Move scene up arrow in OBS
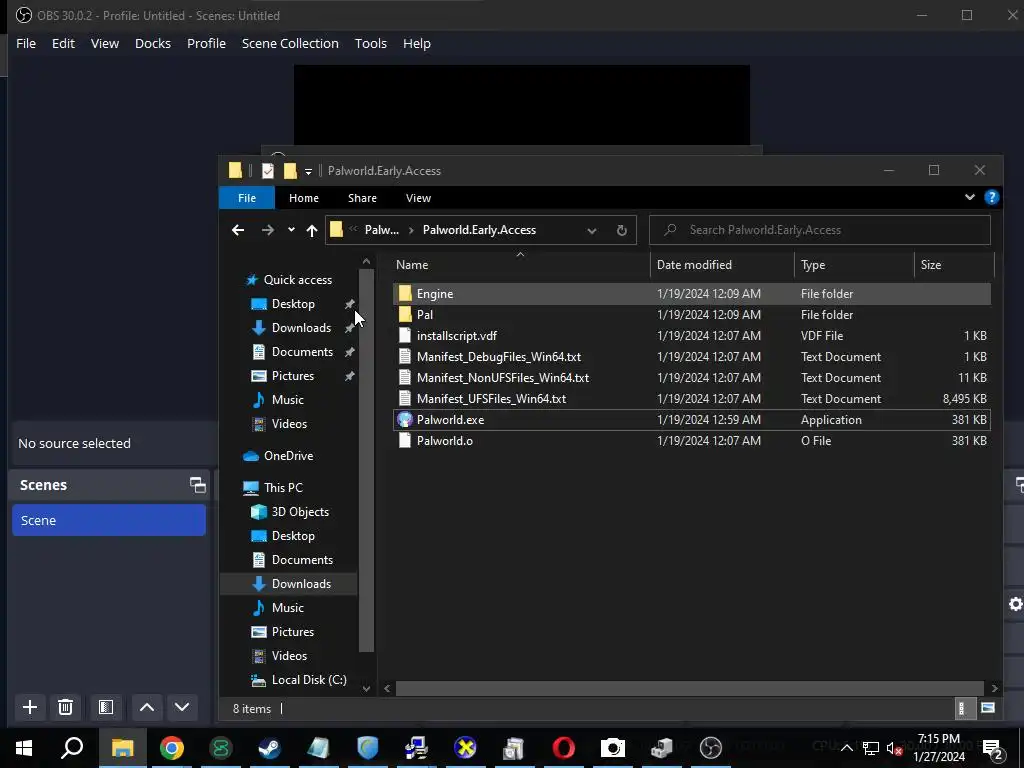 pyautogui.click(x=147, y=707)
